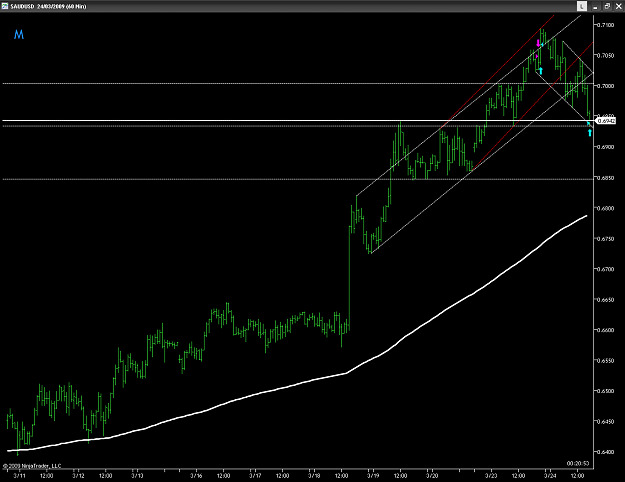Click the 0.6600 price axis label
Image resolution: width=625 pixels, height=482 pixels.
click(606, 330)
